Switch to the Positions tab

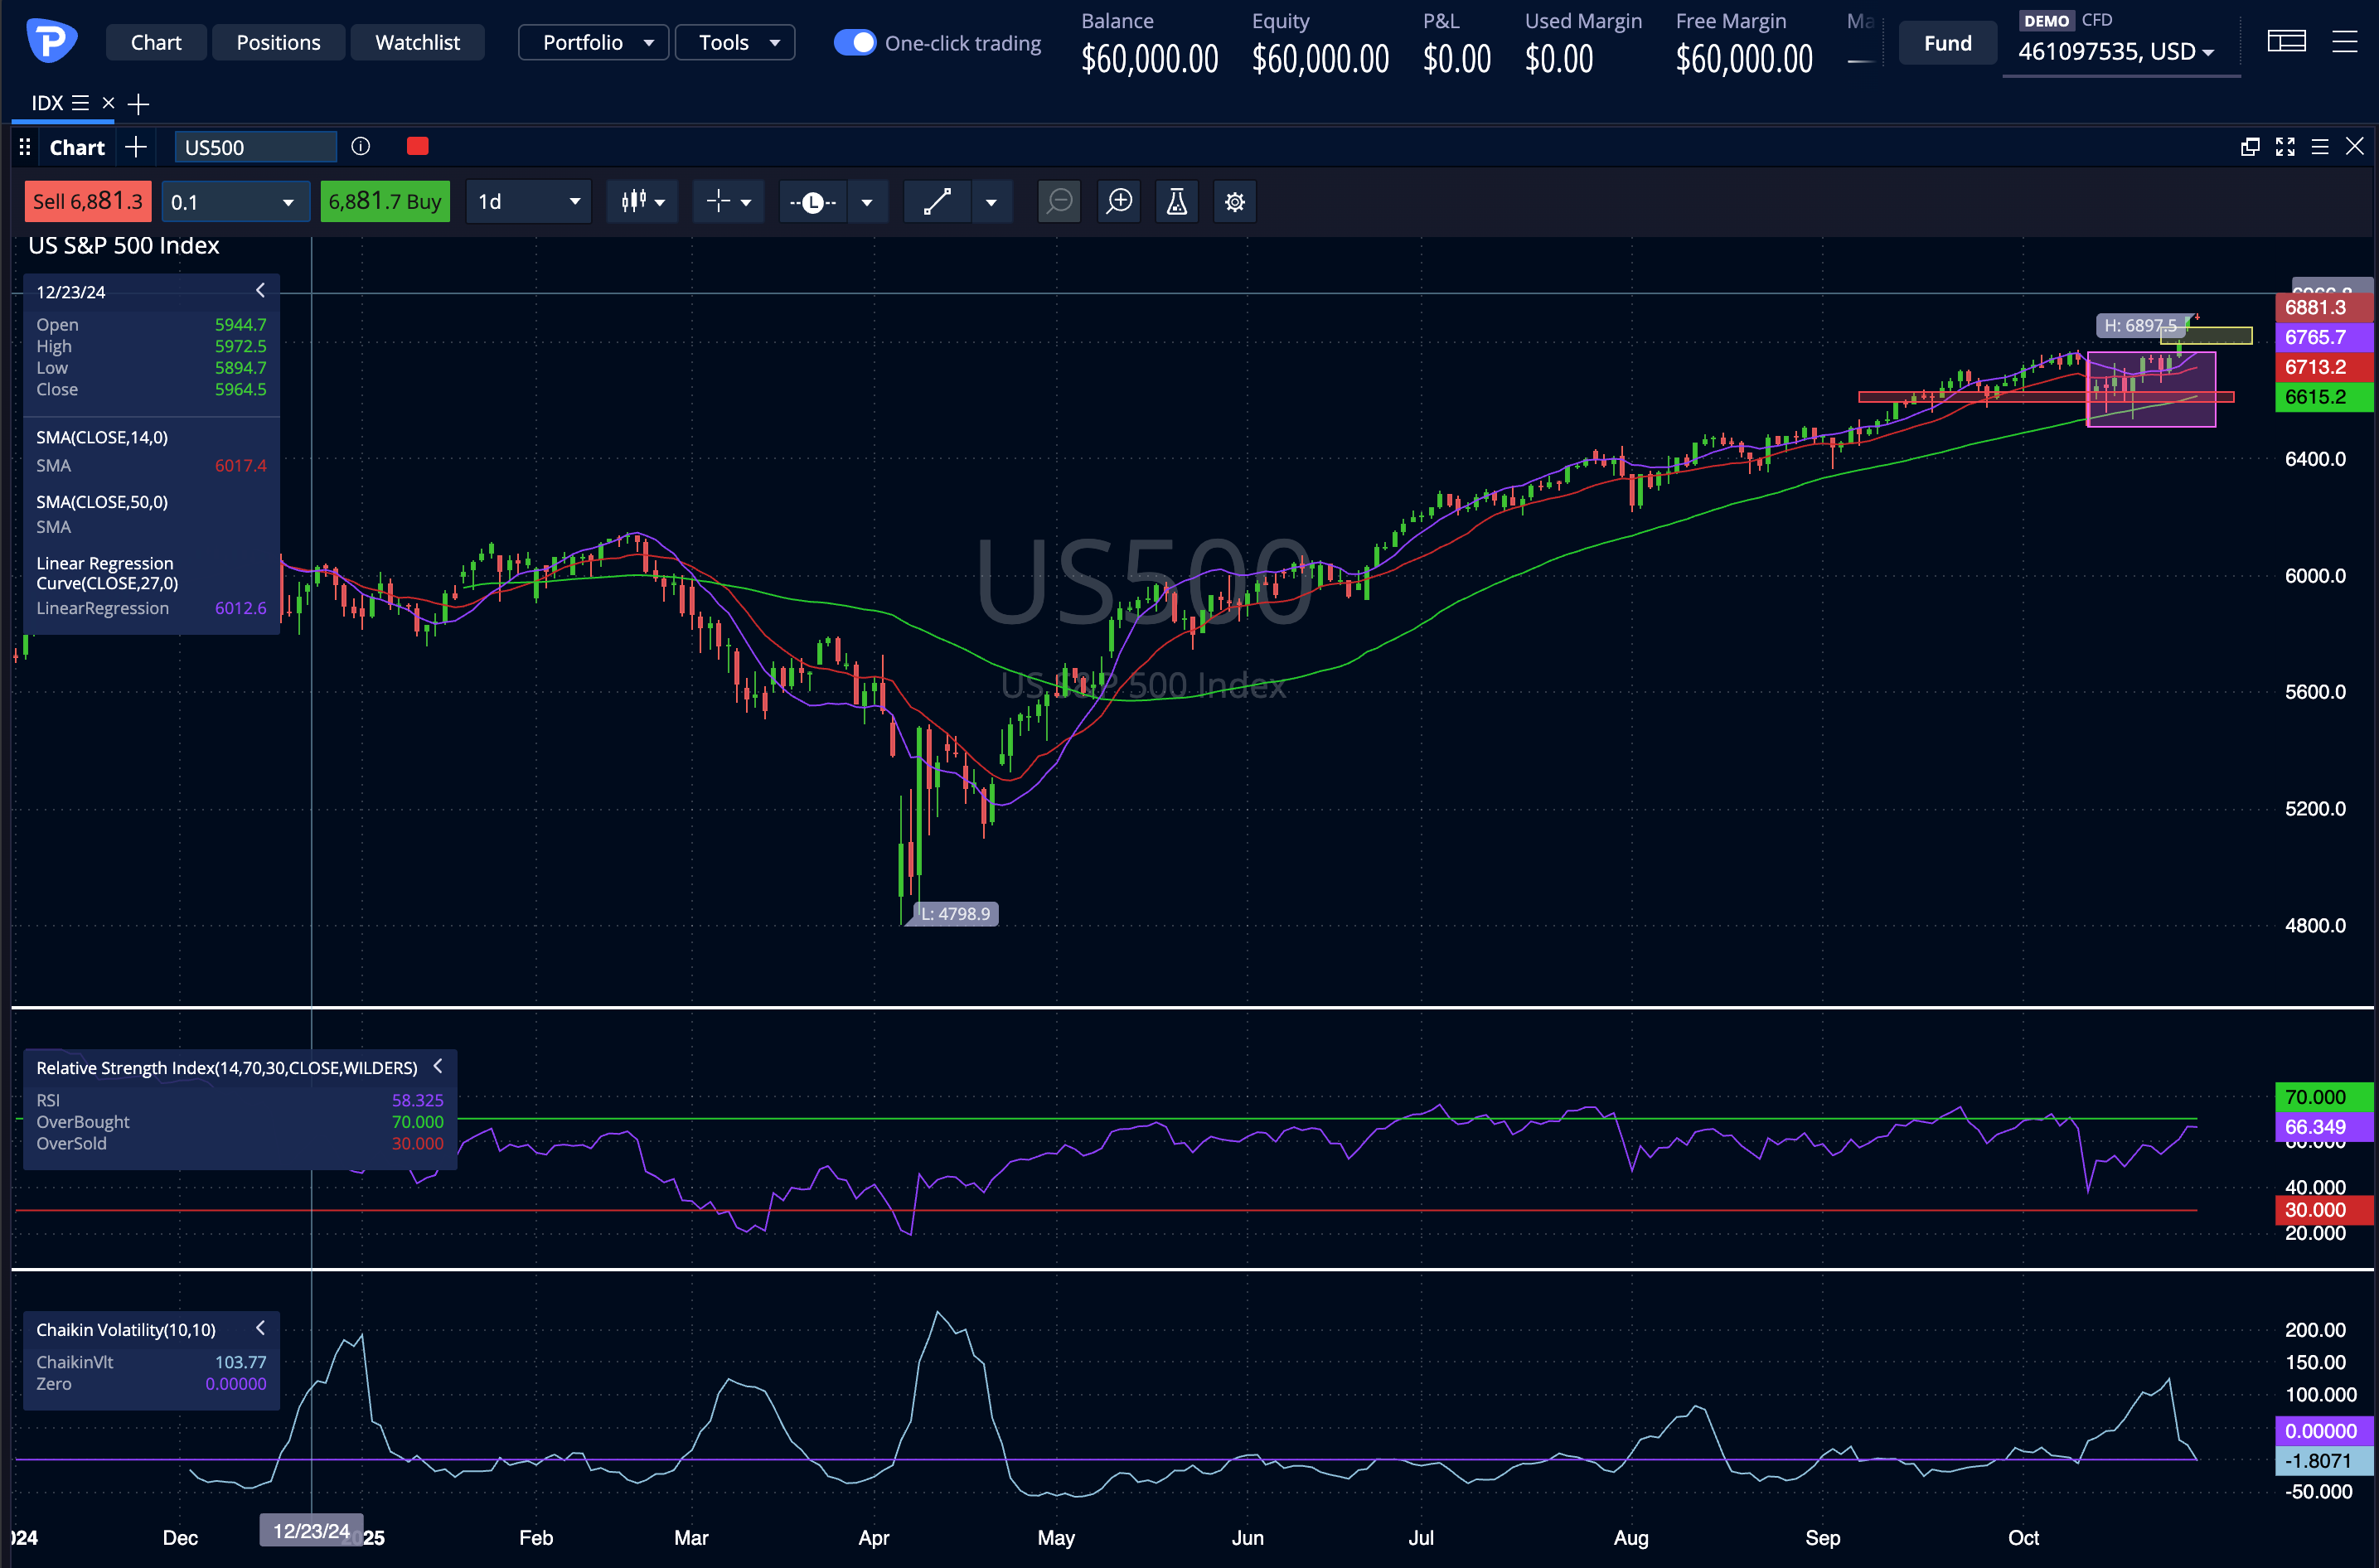[x=278, y=42]
